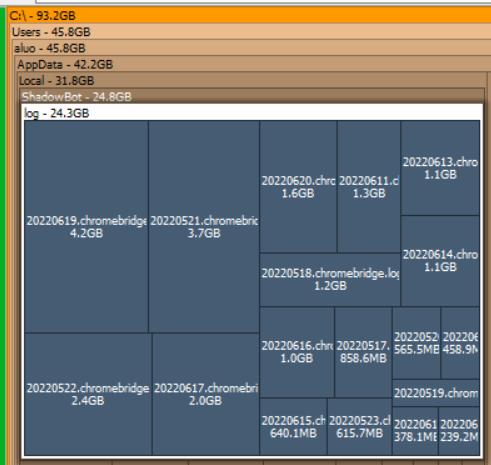Screen dimensions: 491x465
Task: Click the 20220617 chromebridge 2.0GB block
Action: pyautogui.click(x=206, y=394)
